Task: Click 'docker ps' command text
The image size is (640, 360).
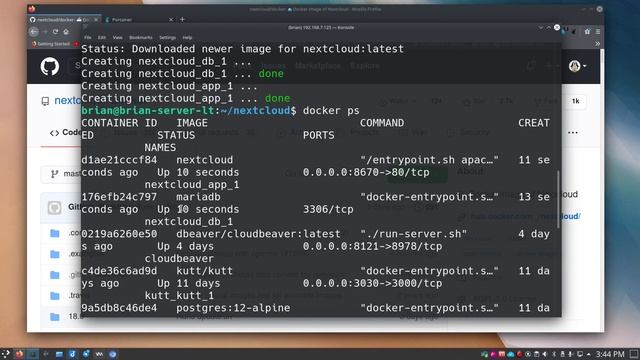Action: tap(331, 111)
